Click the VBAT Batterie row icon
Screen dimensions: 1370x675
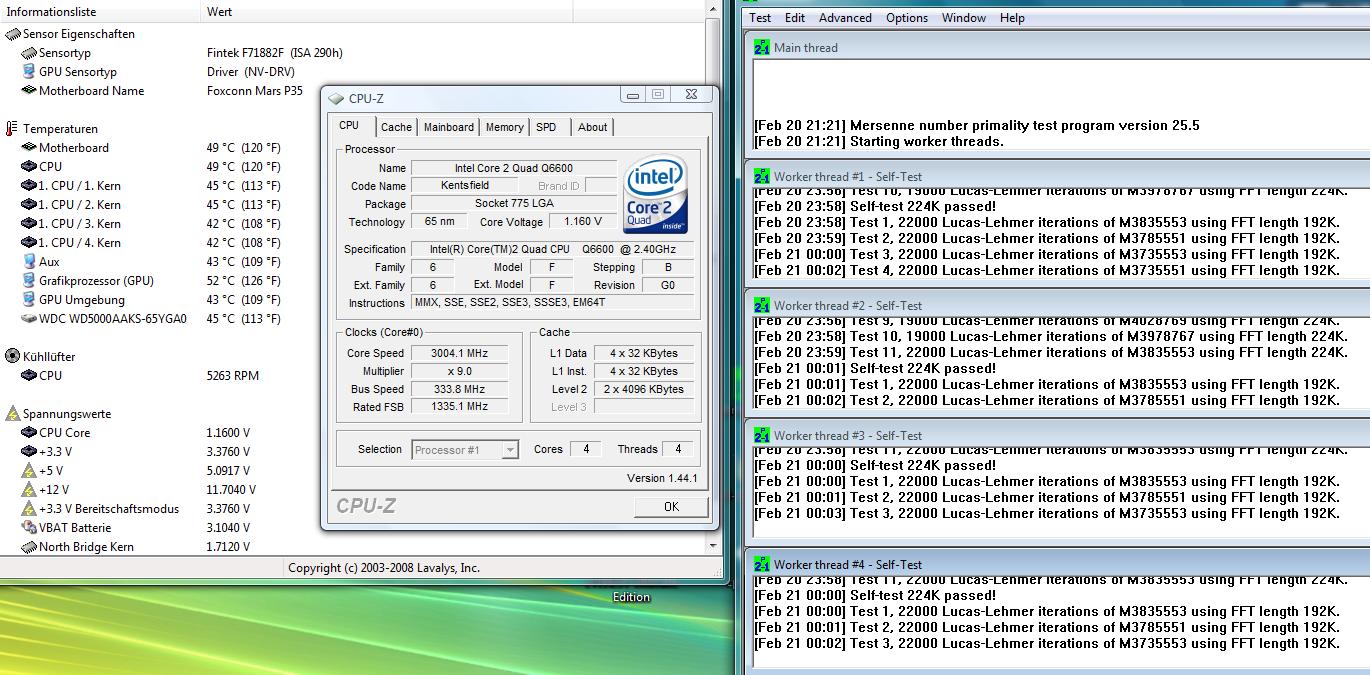(29, 528)
